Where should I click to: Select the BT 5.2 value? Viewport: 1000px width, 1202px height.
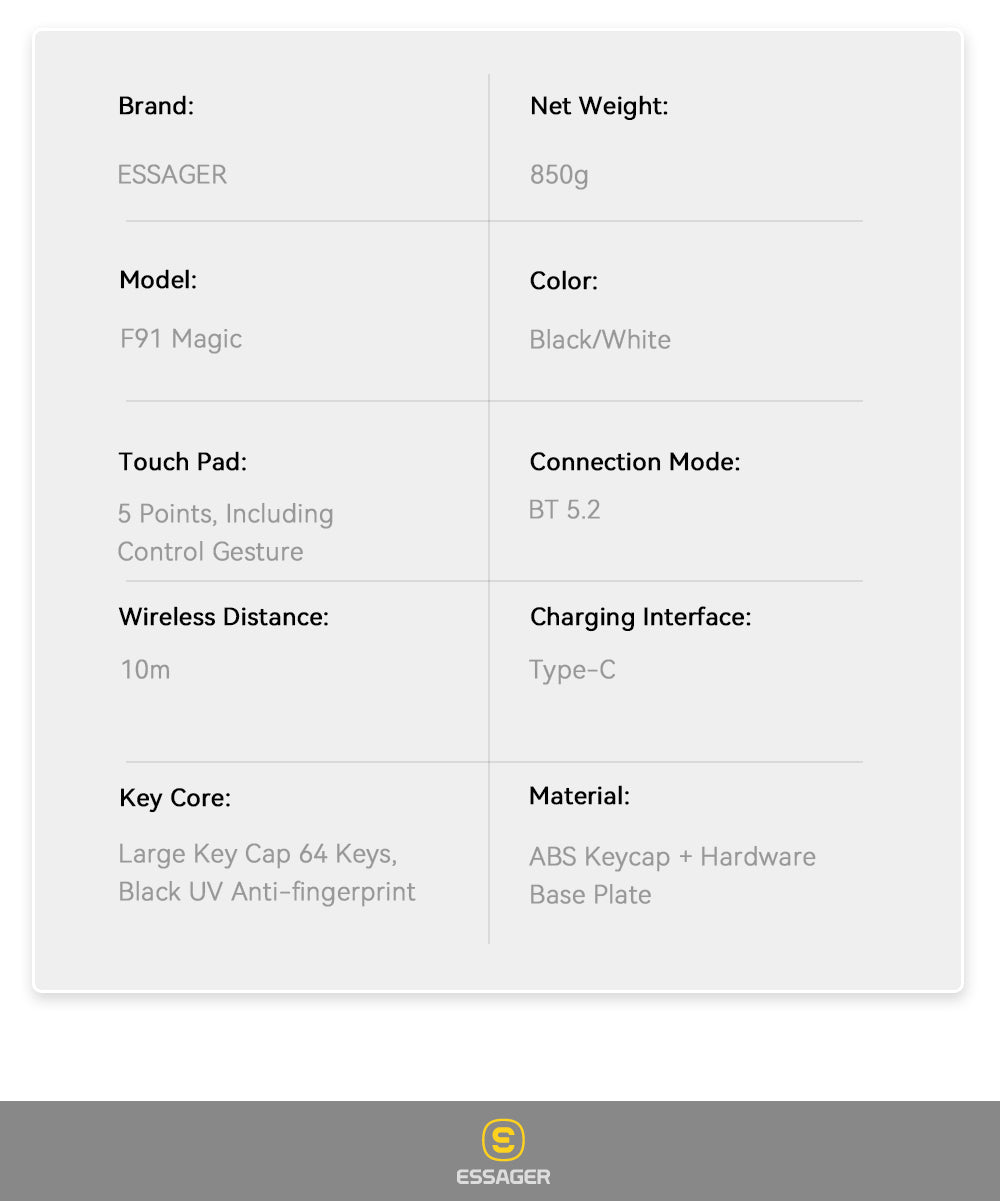[x=564, y=510]
